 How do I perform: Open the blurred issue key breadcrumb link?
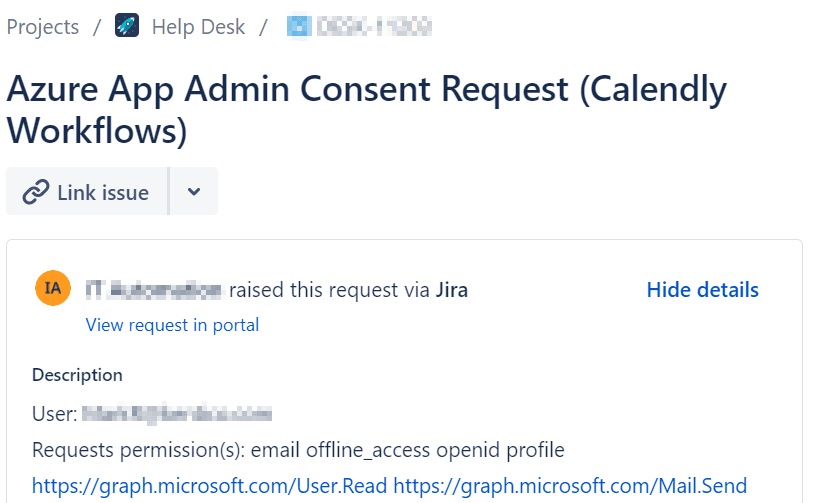click(374, 27)
